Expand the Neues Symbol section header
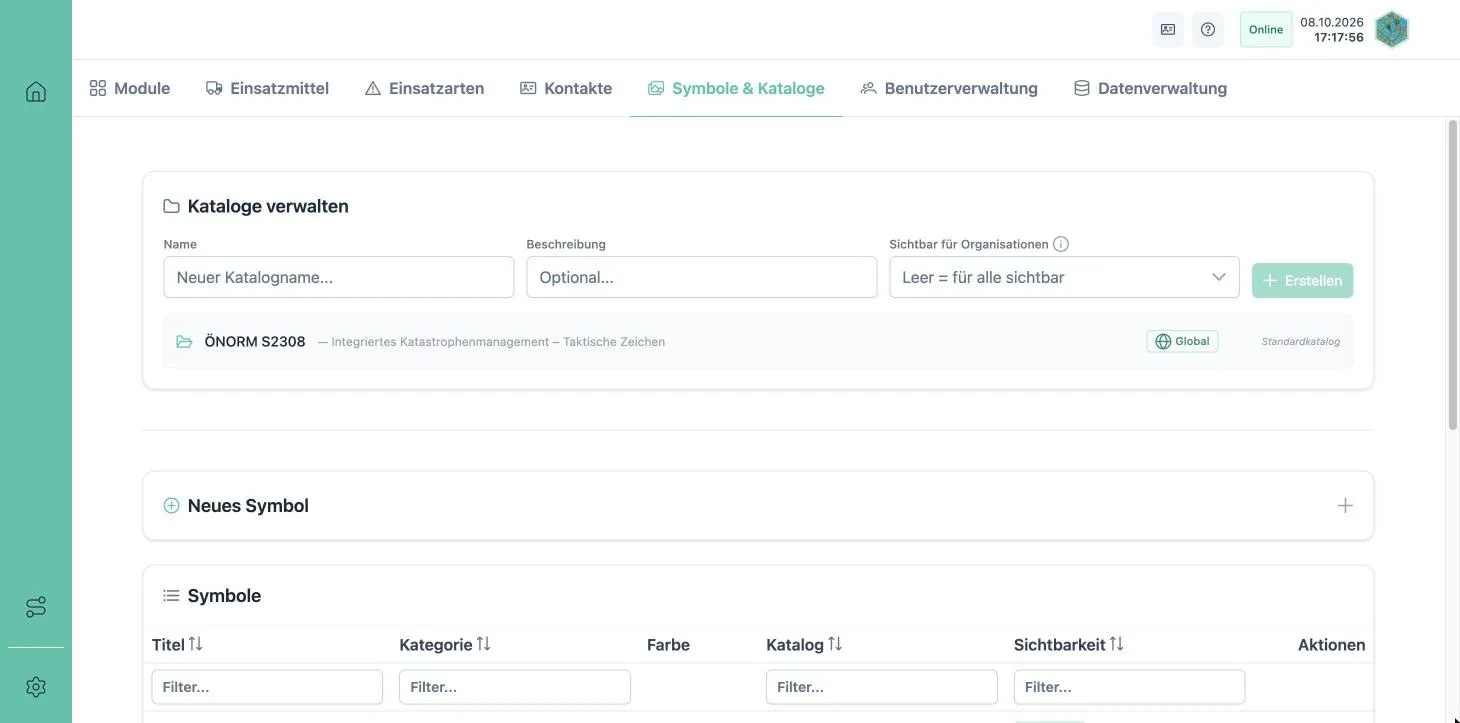Screen dimensions: 1460x723 758,506
